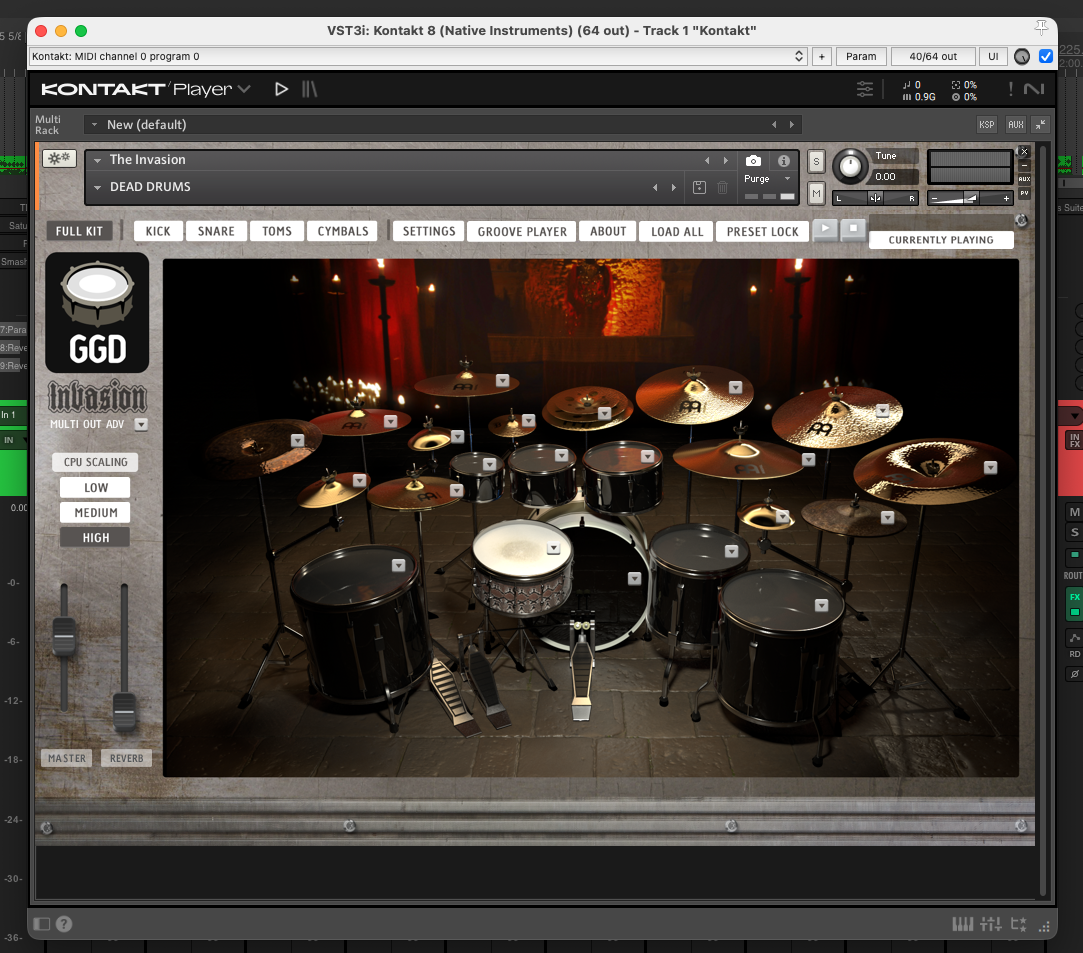Minimize the instrument header with minus icon
Image resolution: width=1083 pixels, height=953 pixels.
pyautogui.click(x=1024, y=166)
